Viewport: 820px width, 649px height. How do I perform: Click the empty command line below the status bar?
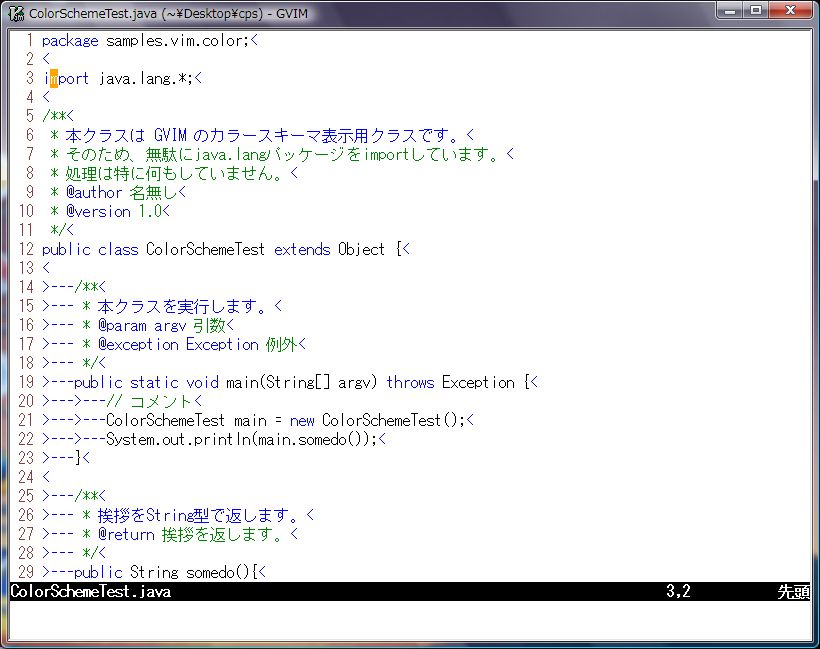[410, 620]
